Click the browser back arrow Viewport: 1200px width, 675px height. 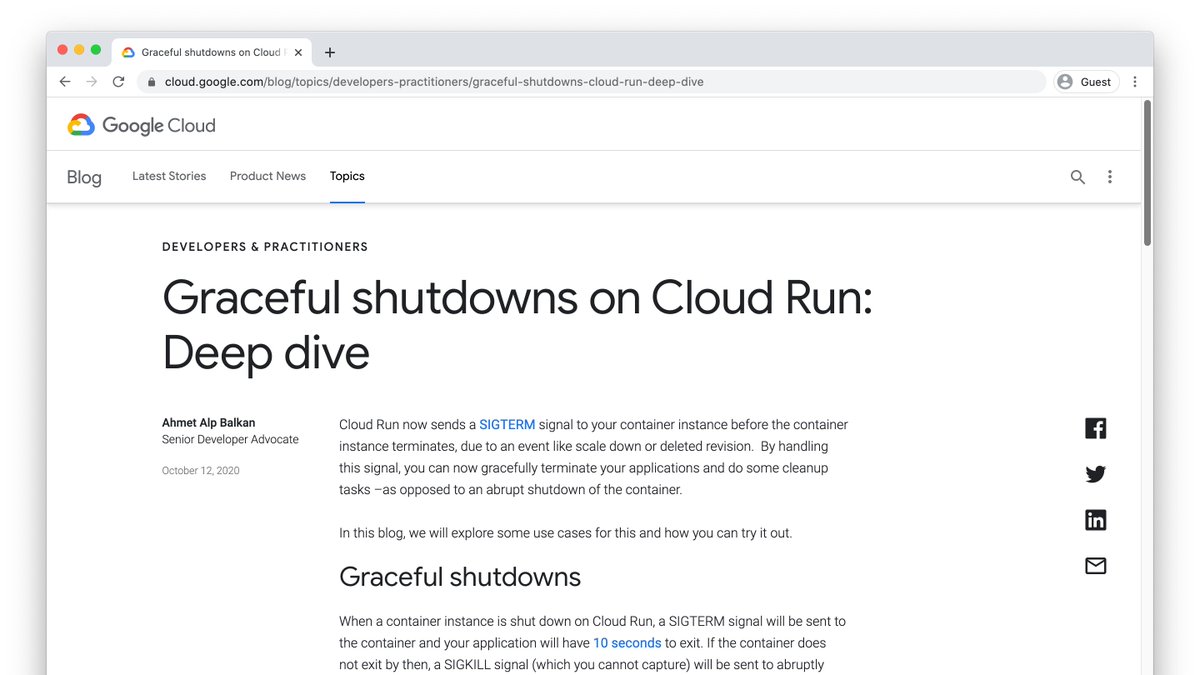[65, 82]
